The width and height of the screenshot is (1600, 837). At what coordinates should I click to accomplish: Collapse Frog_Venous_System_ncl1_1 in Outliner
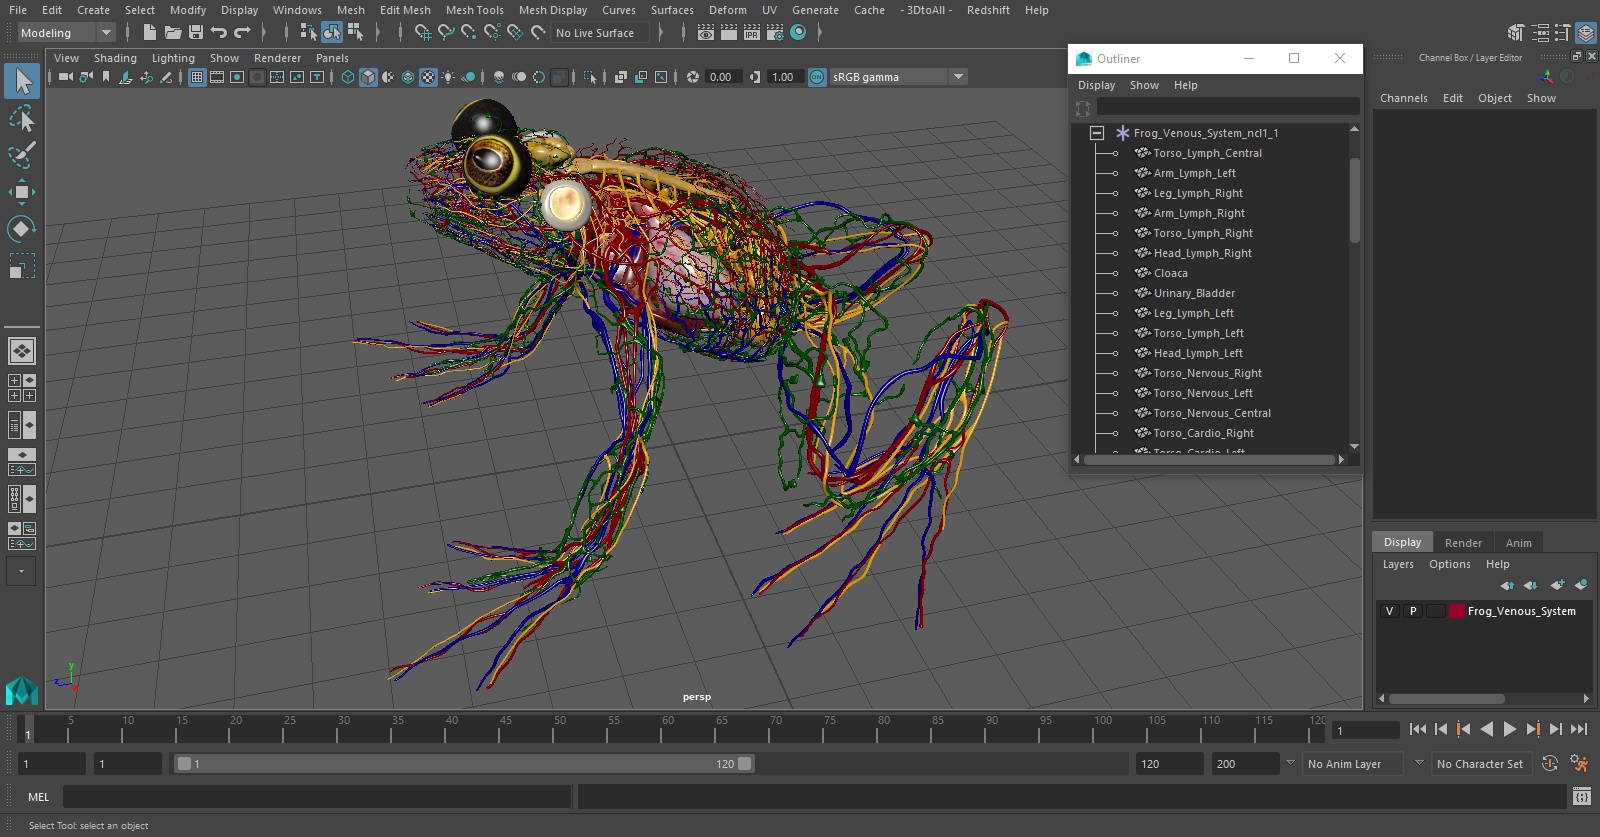(1097, 133)
